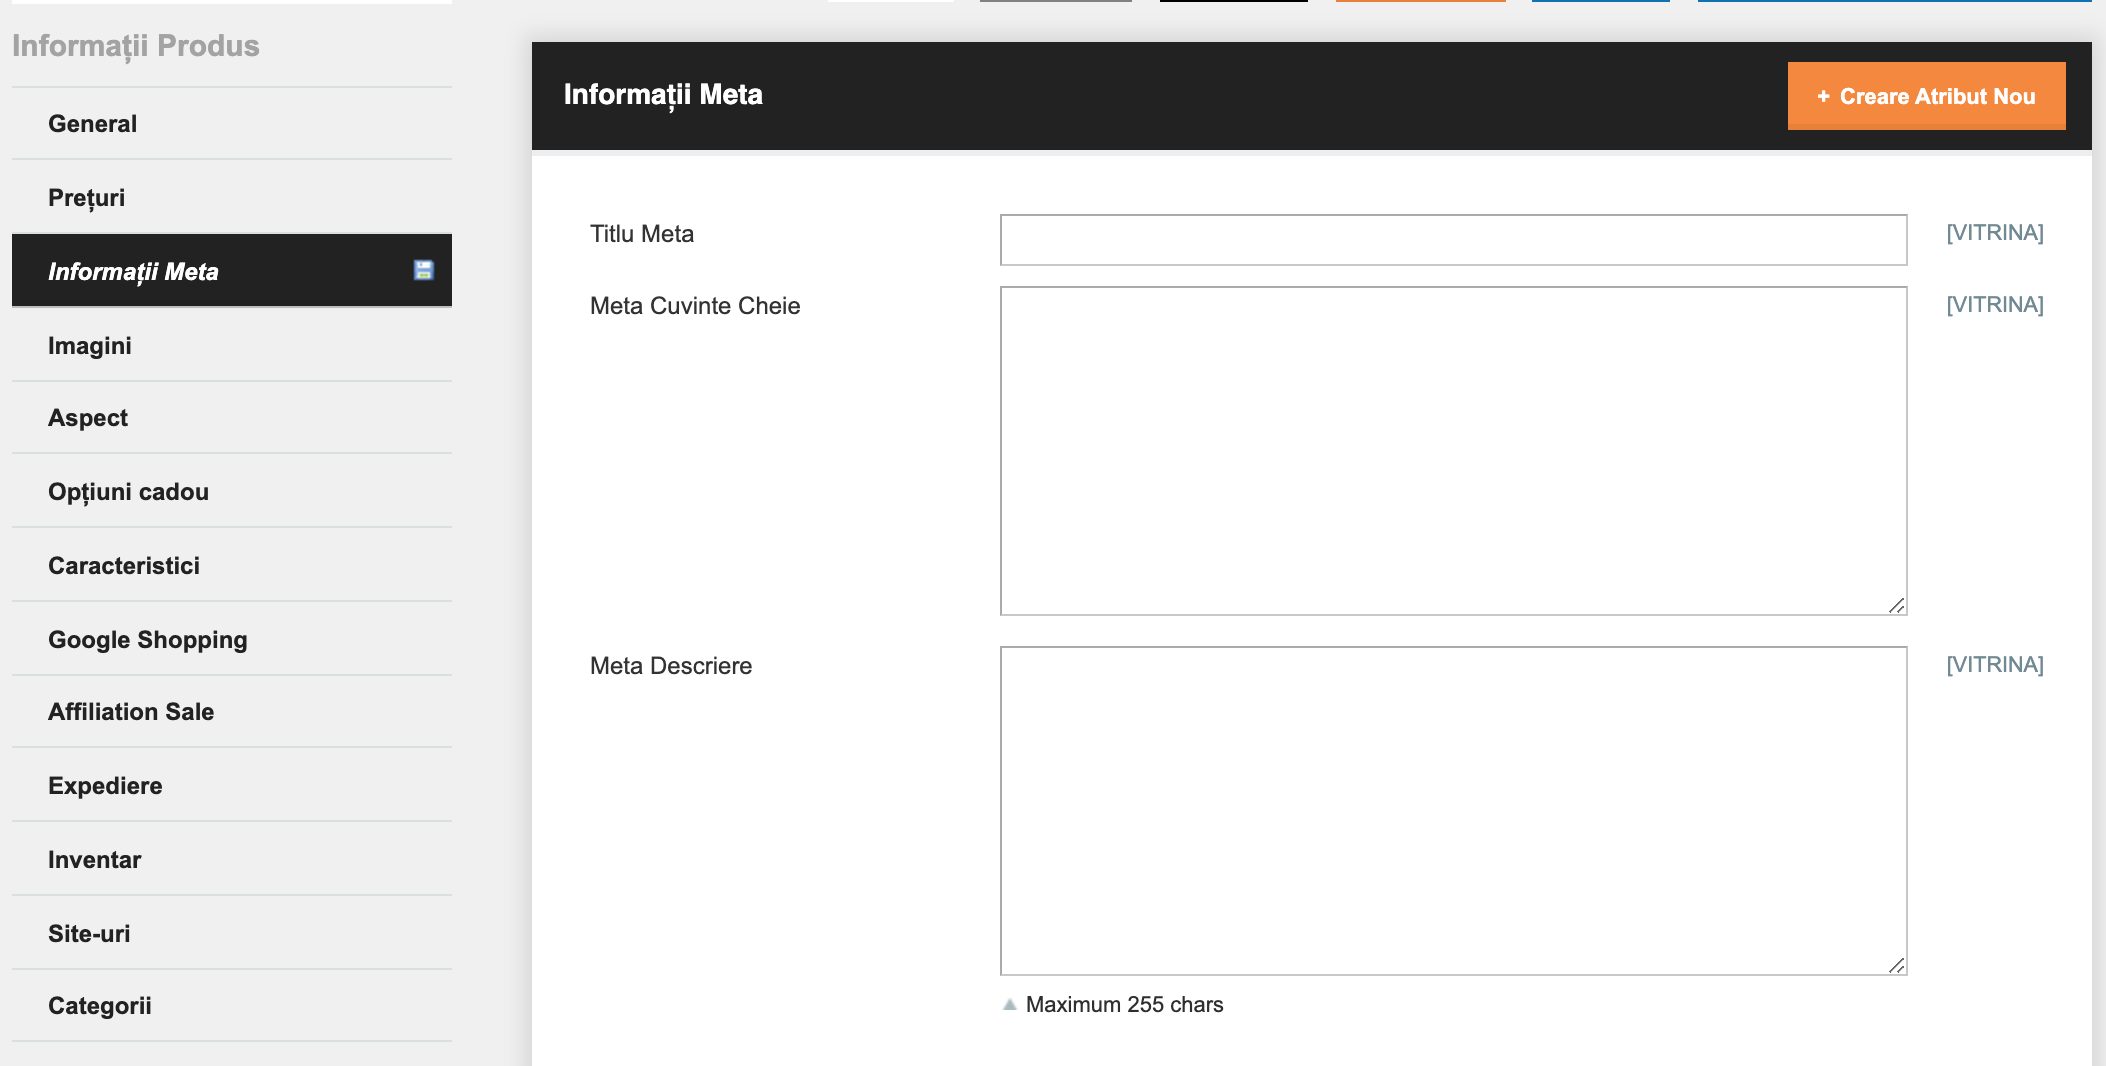Click the Meta Descriere field label
Image resolution: width=2106 pixels, height=1066 pixels.
point(671,666)
